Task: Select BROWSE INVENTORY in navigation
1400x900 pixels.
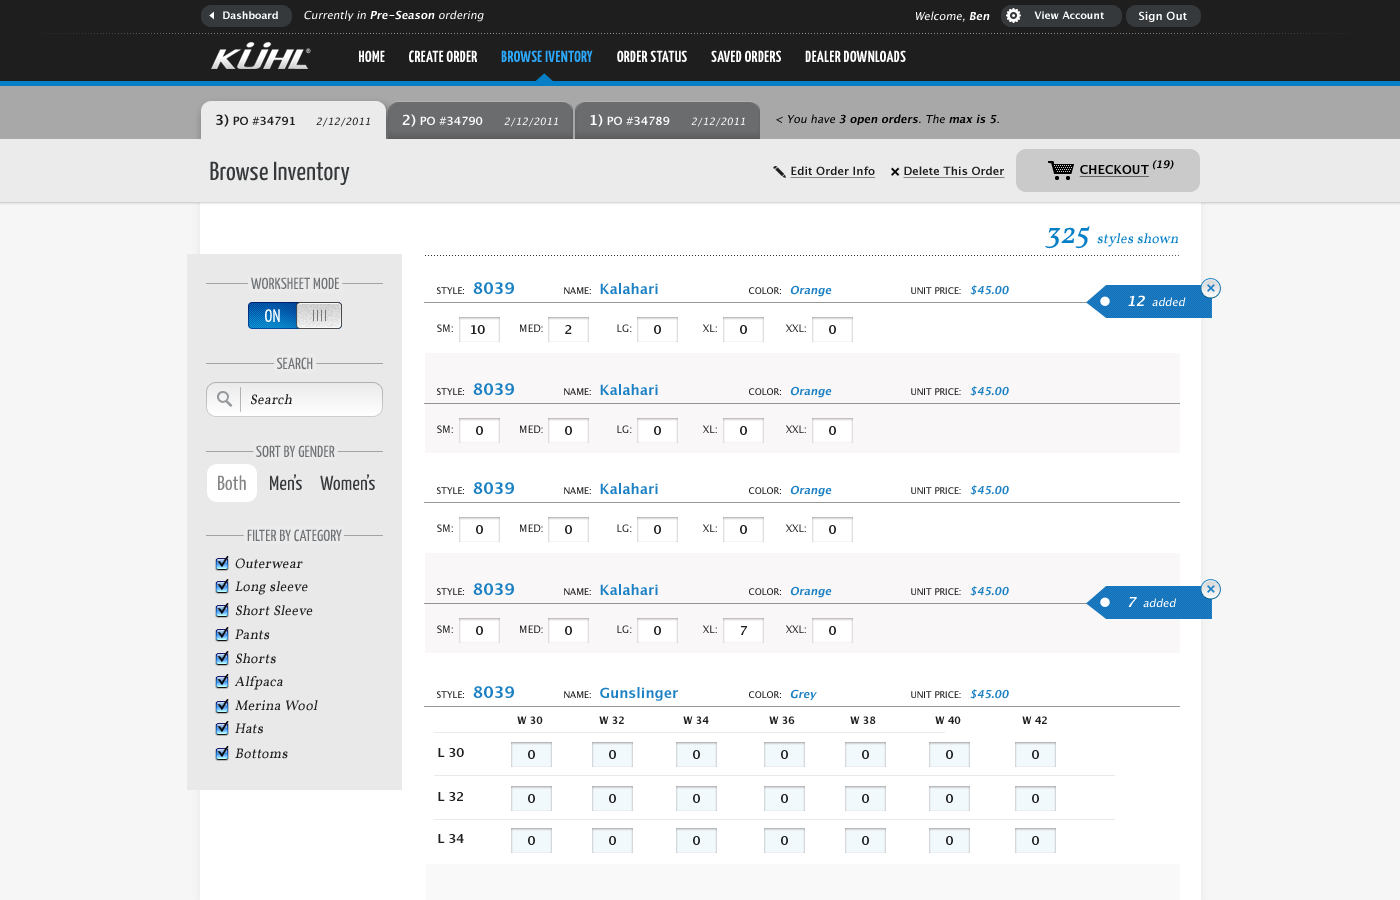Action: [x=546, y=57]
